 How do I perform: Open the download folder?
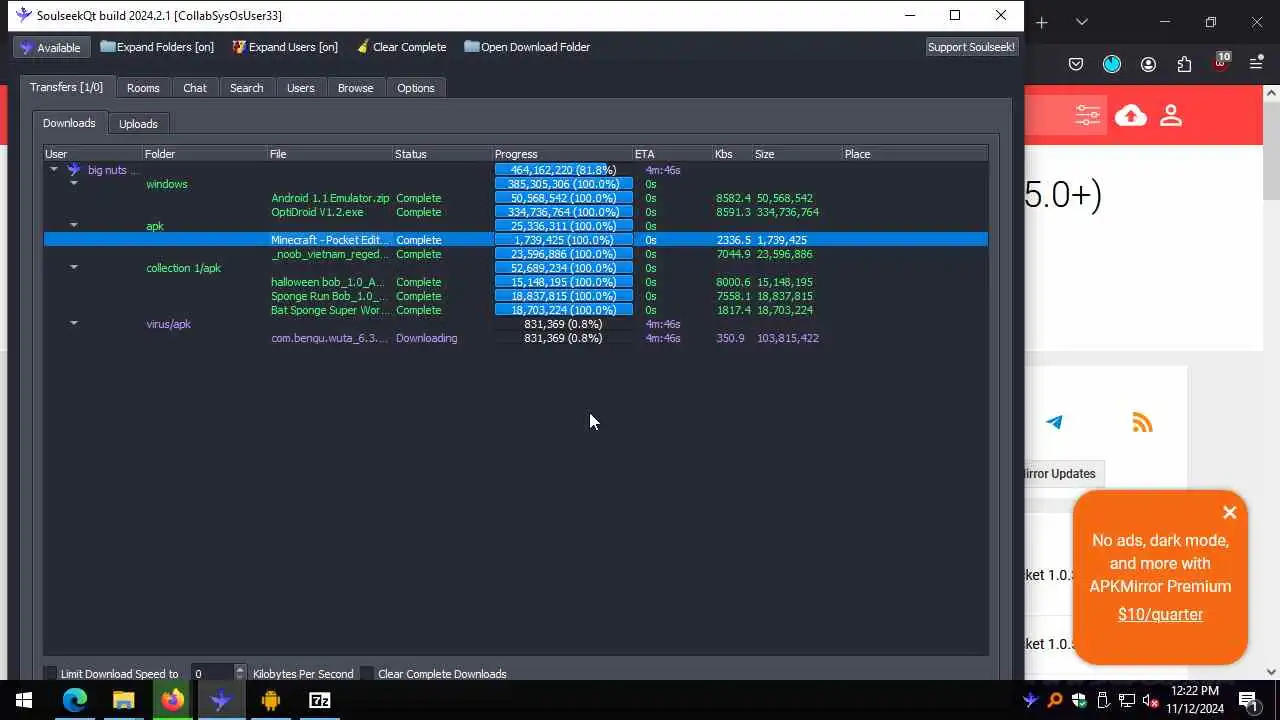527,47
